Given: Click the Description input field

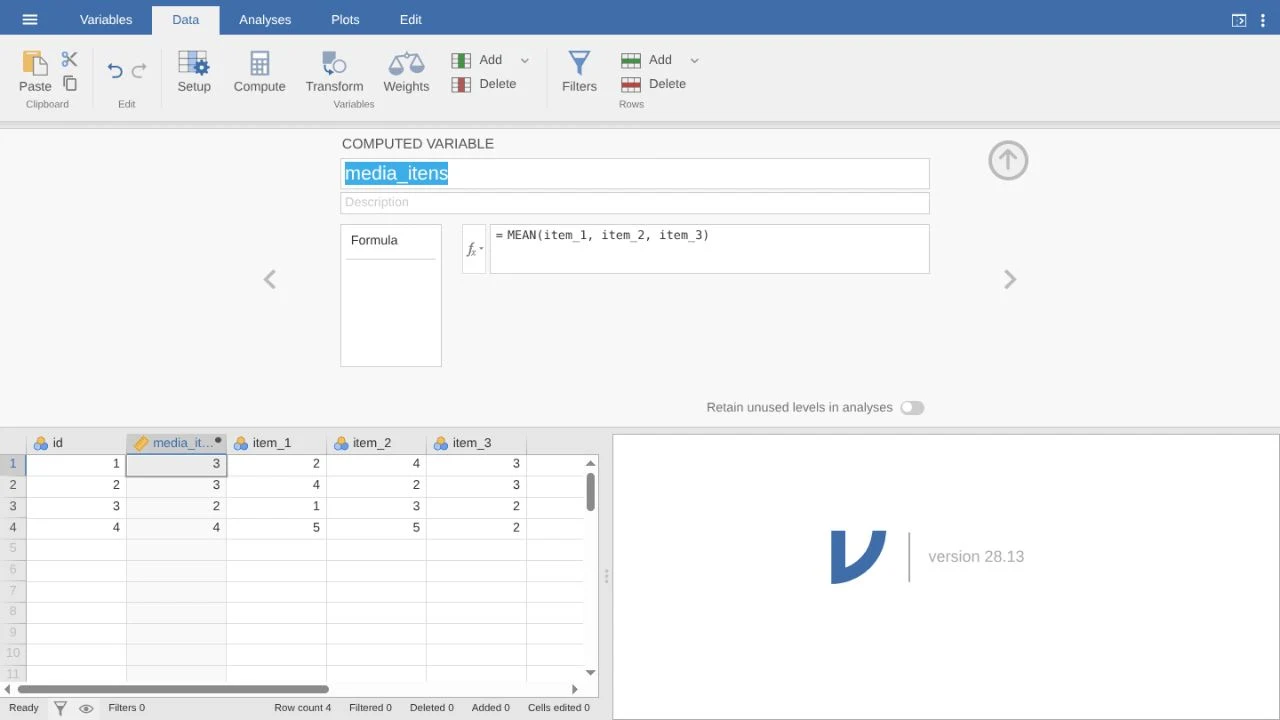Looking at the screenshot, I should pyautogui.click(x=635, y=202).
